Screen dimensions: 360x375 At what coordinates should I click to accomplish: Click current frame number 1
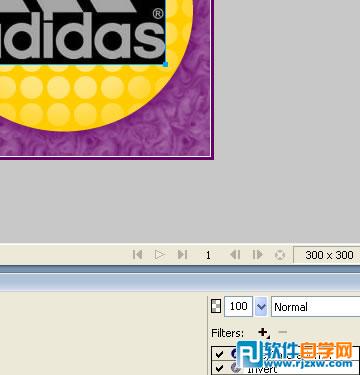(x=208, y=255)
